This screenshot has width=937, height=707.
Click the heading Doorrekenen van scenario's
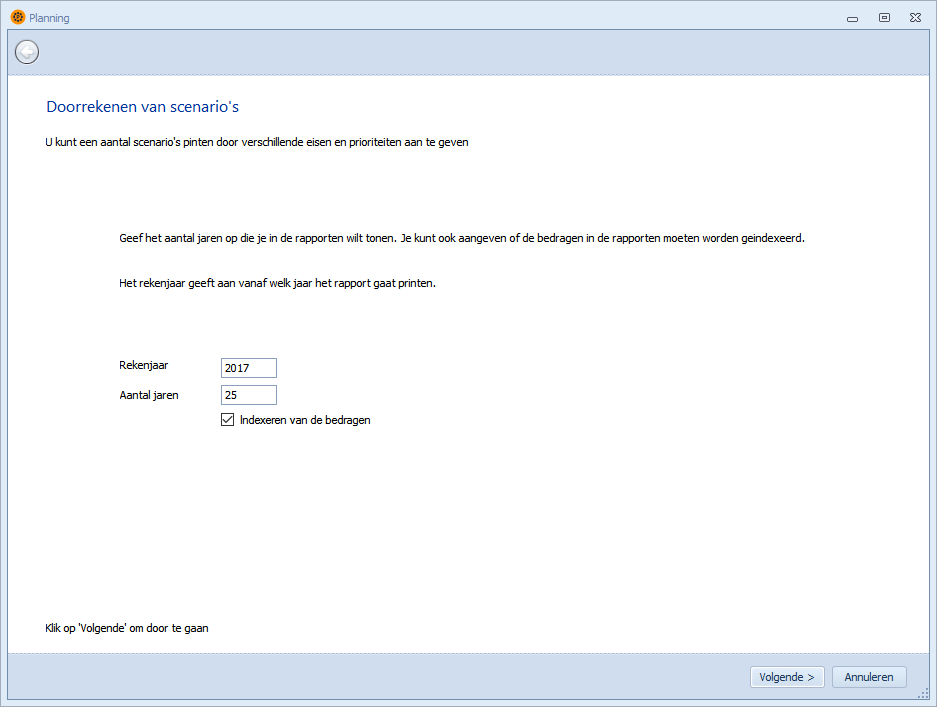(x=143, y=106)
